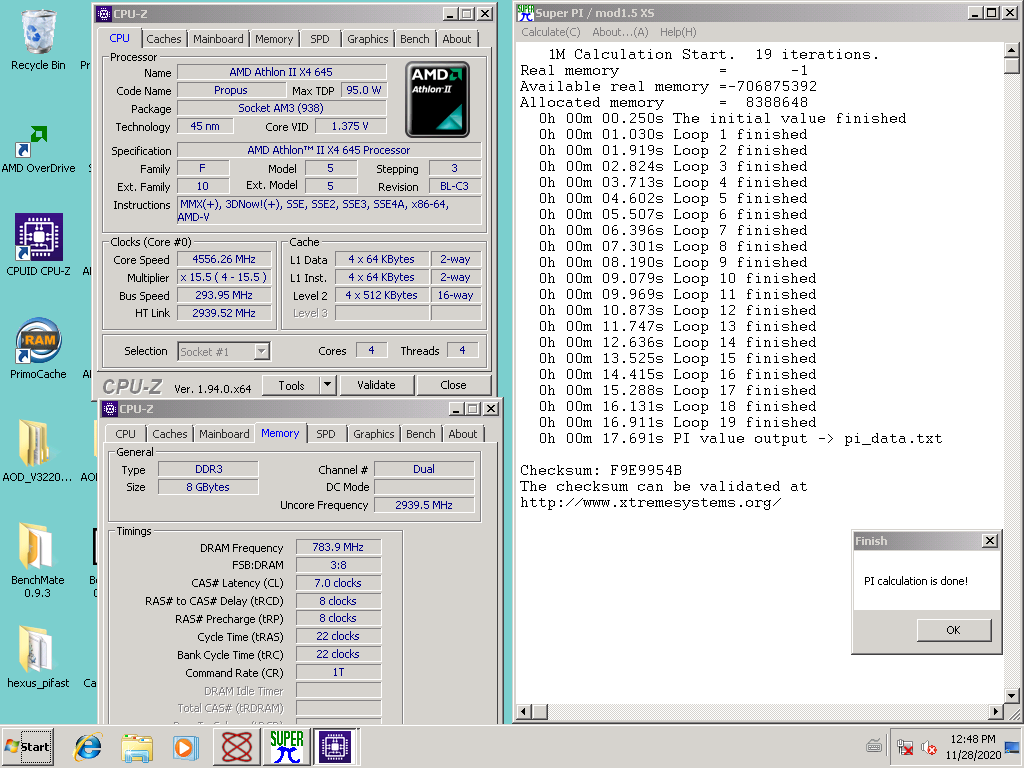Switch to Mainboard tab in top CPU-Z
The image size is (1024, 768).
tap(218, 39)
